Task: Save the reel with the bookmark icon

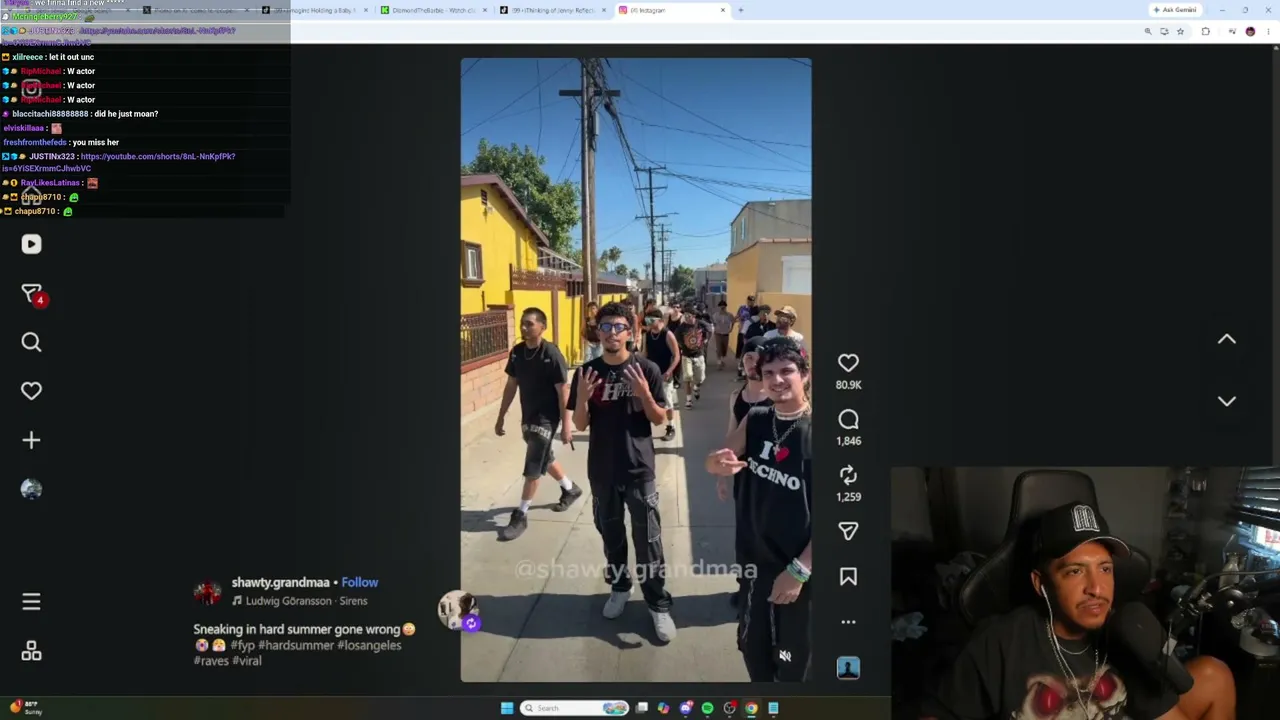Action: point(848,577)
